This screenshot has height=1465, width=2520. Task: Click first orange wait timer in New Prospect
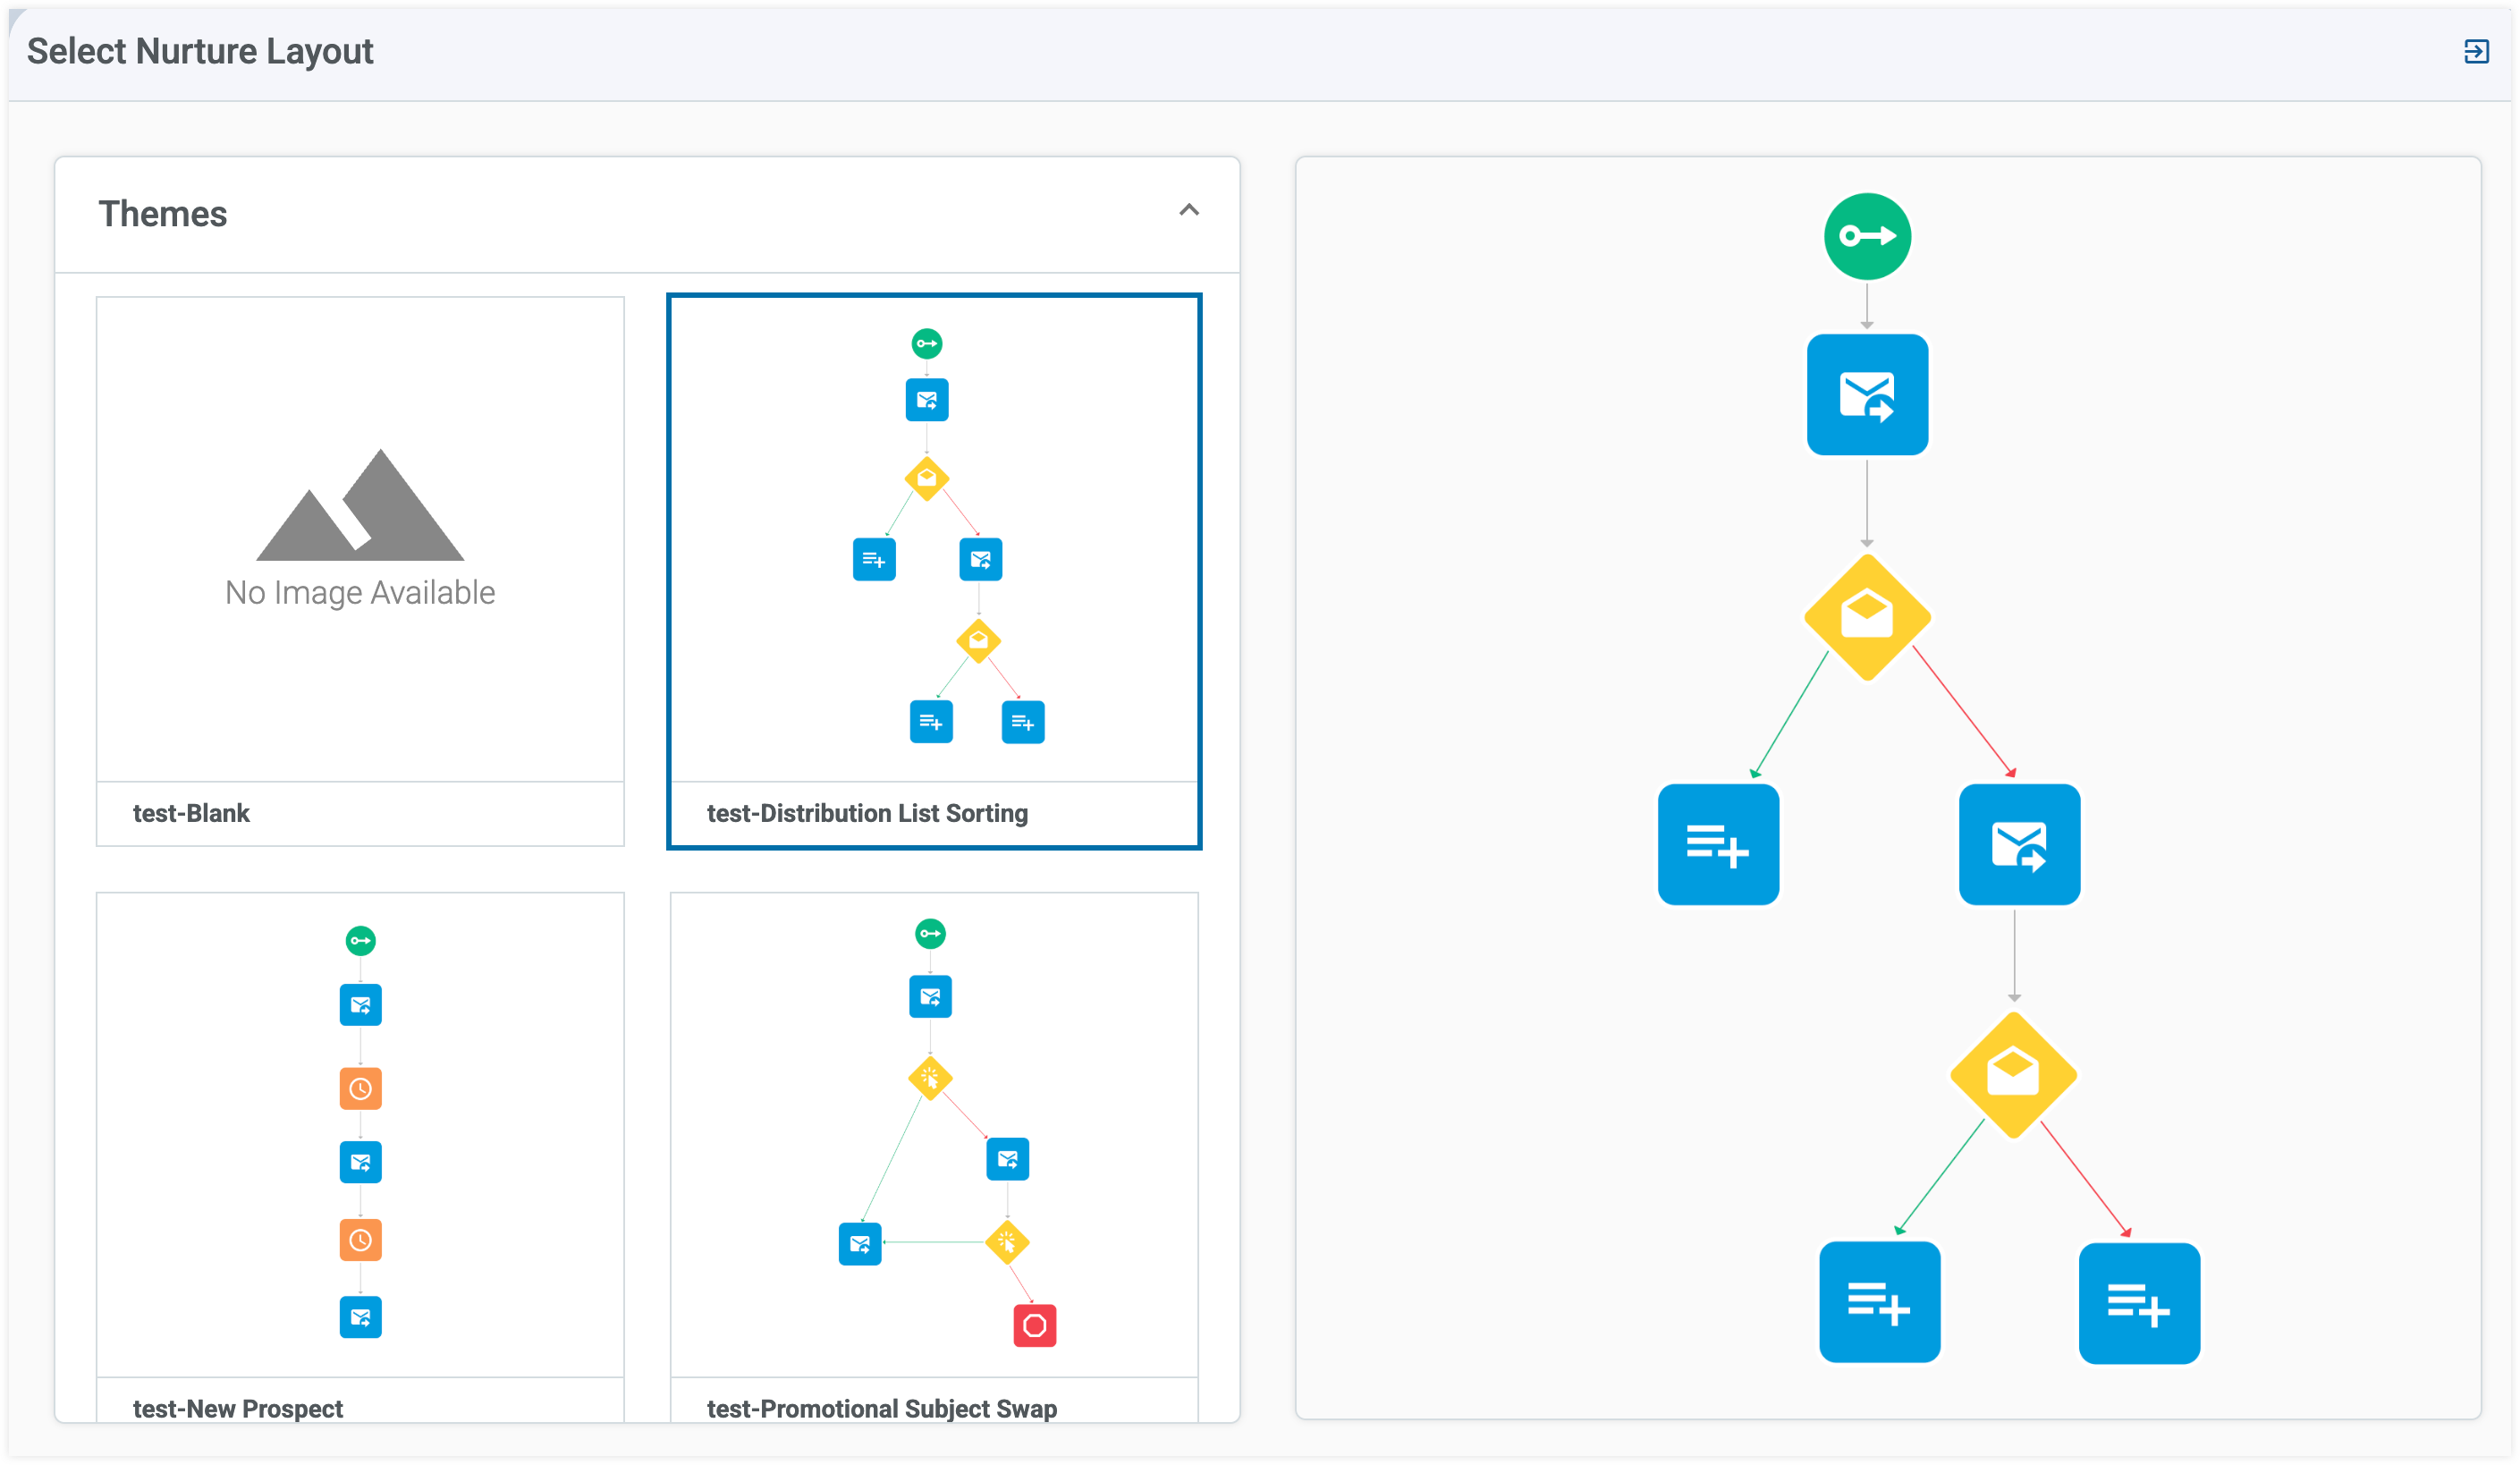[x=360, y=1088]
